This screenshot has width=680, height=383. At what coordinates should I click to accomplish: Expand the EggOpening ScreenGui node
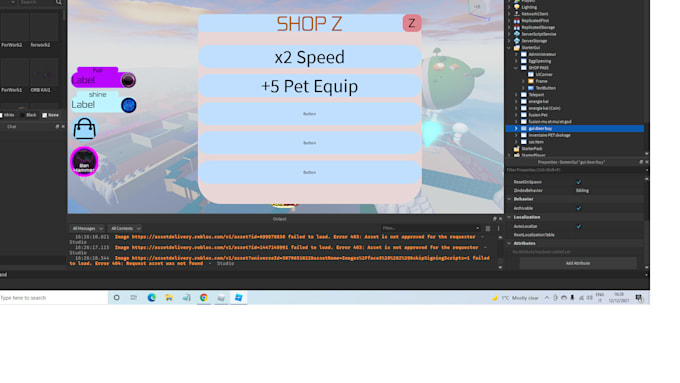click(x=516, y=61)
